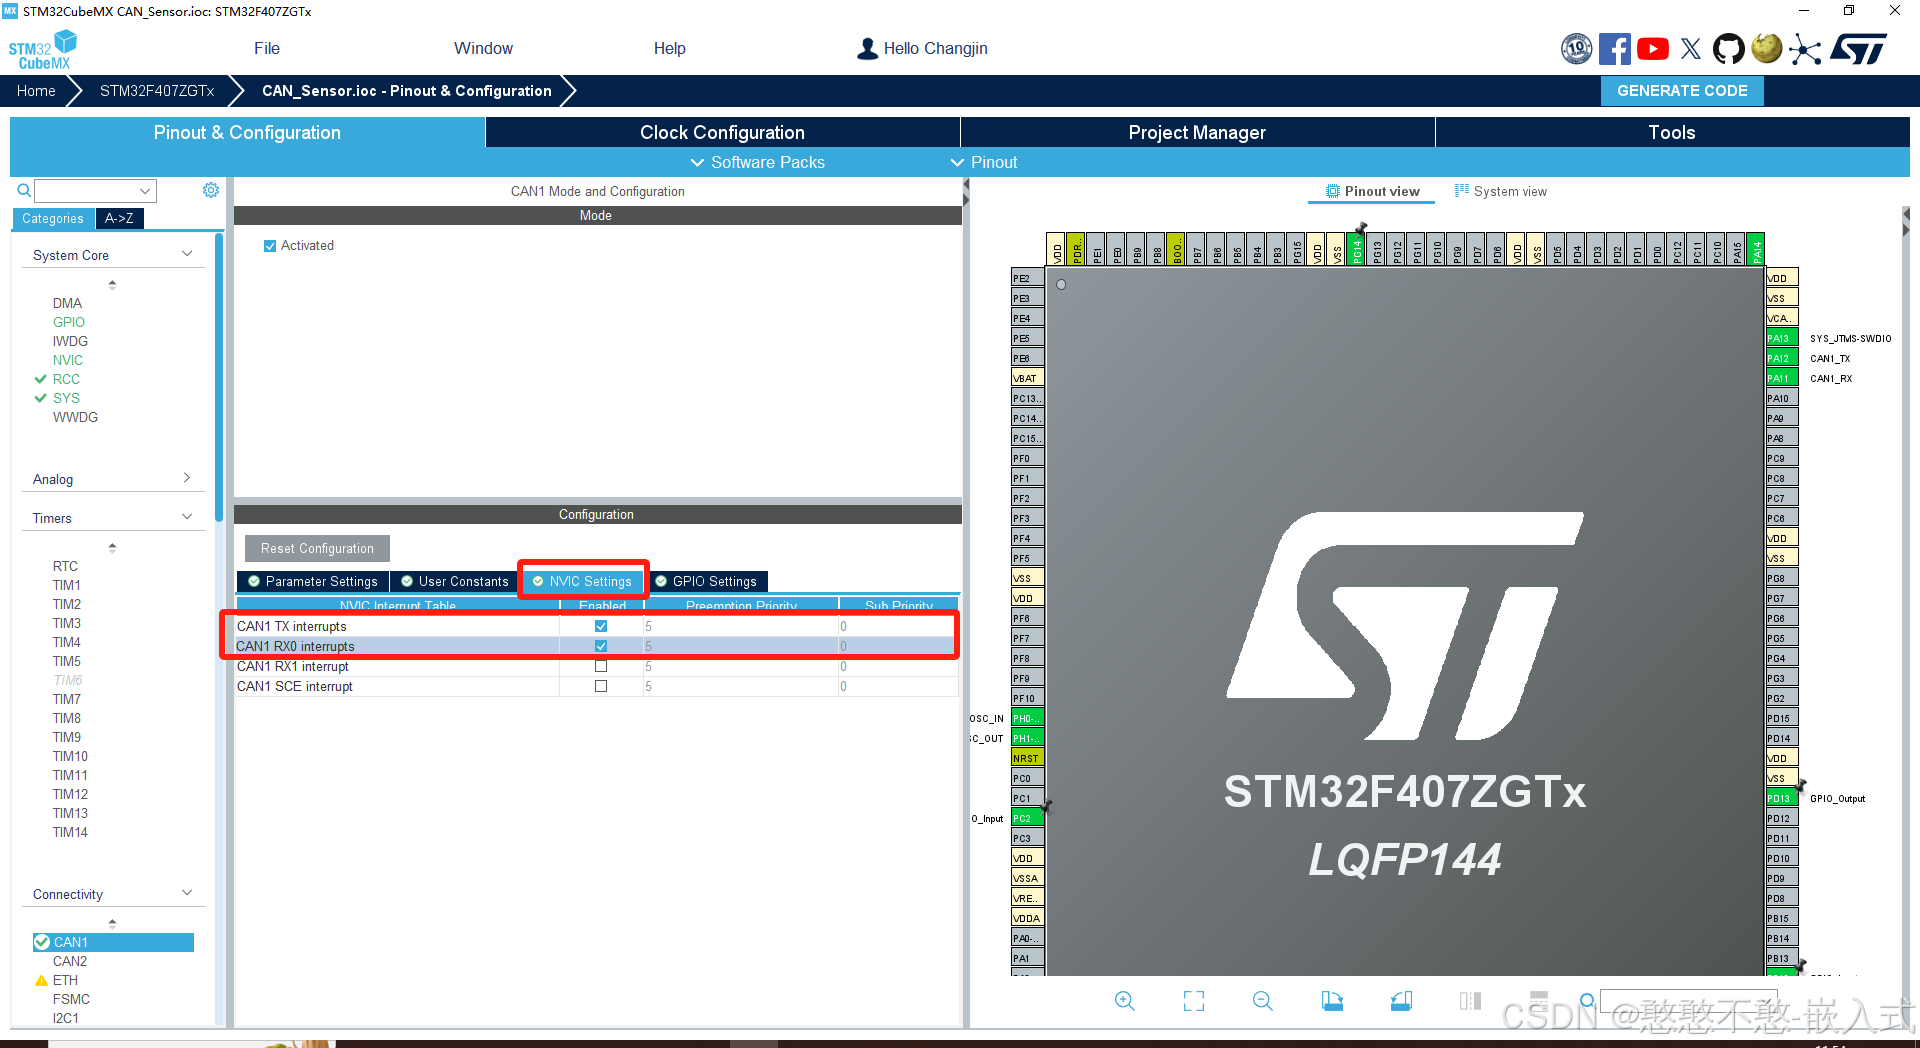Open the Software Packs dropdown
The height and width of the screenshot is (1048, 1920).
pos(757,162)
